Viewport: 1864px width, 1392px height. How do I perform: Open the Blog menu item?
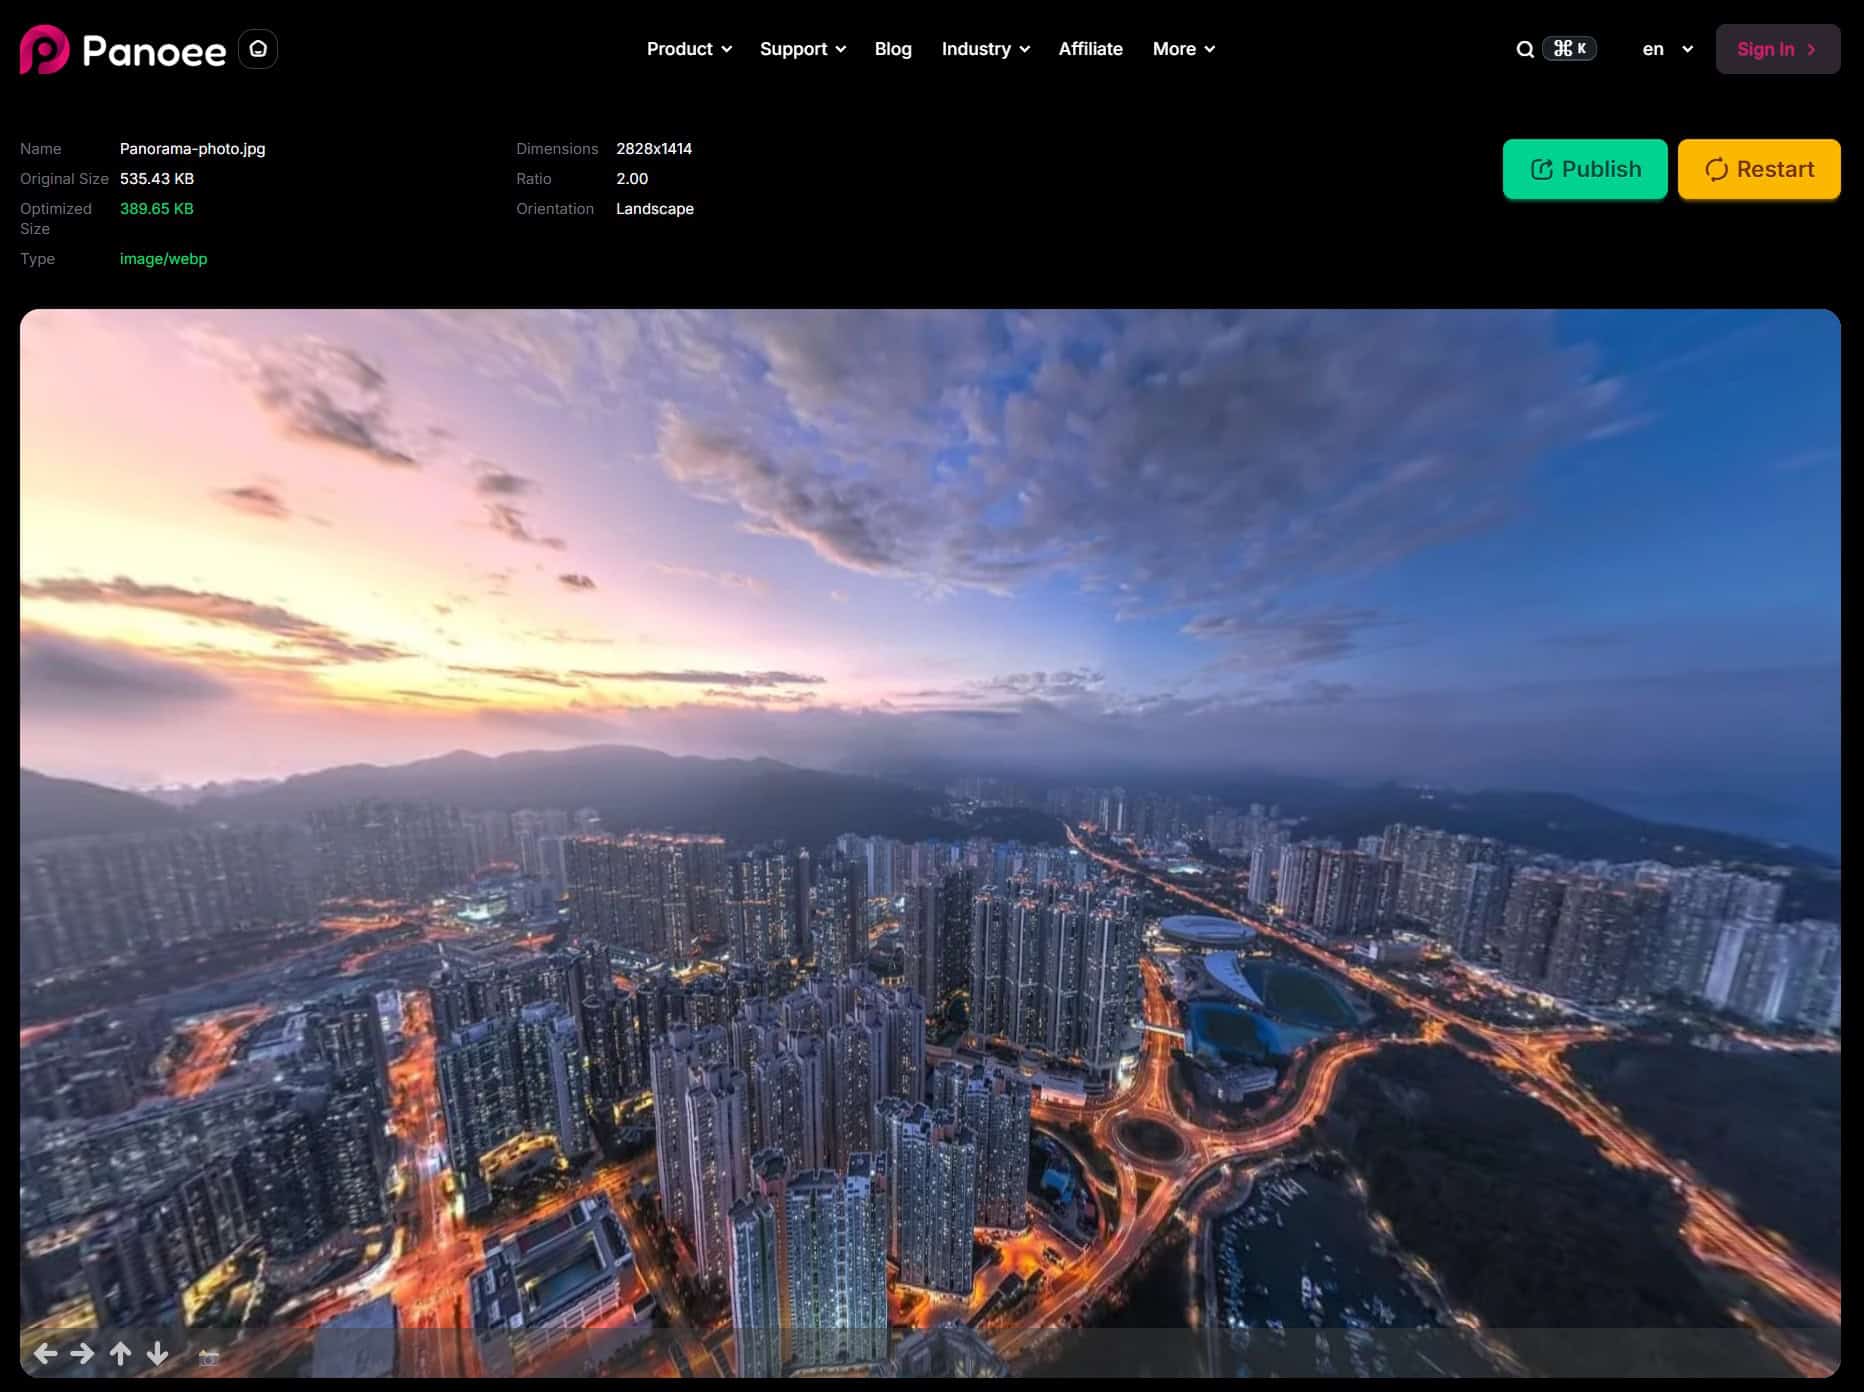tap(893, 48)
